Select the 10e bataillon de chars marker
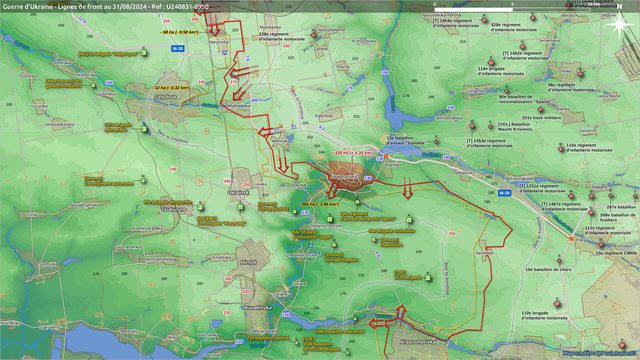Viewport: 640px width, 360px height. point(559,260)
